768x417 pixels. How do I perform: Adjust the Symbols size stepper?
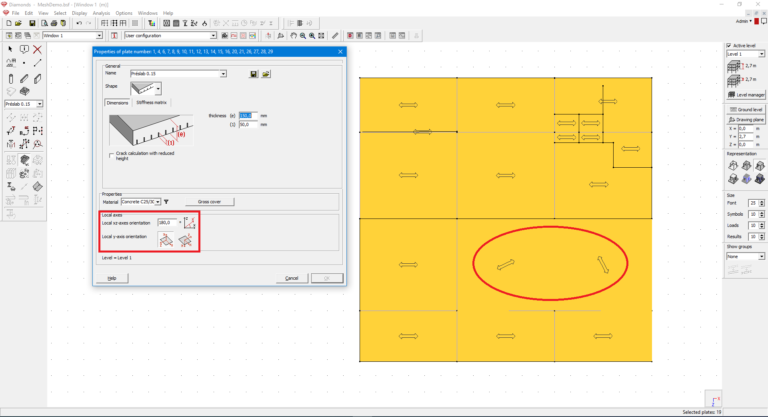coord(762,214)
